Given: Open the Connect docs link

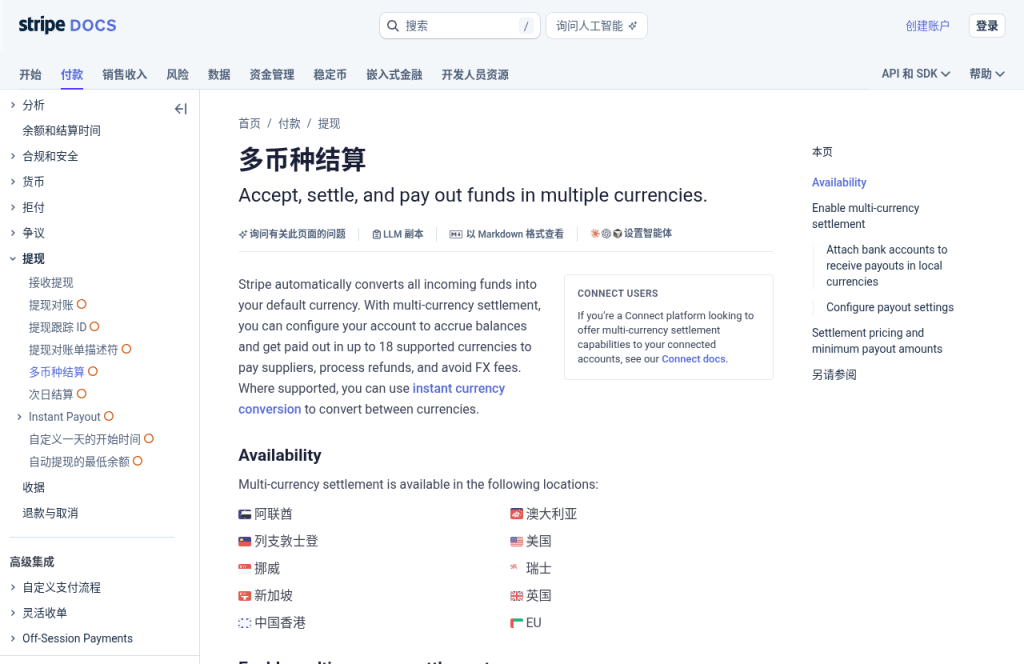Looking at the screenshot, I should (x=693, y=358).
